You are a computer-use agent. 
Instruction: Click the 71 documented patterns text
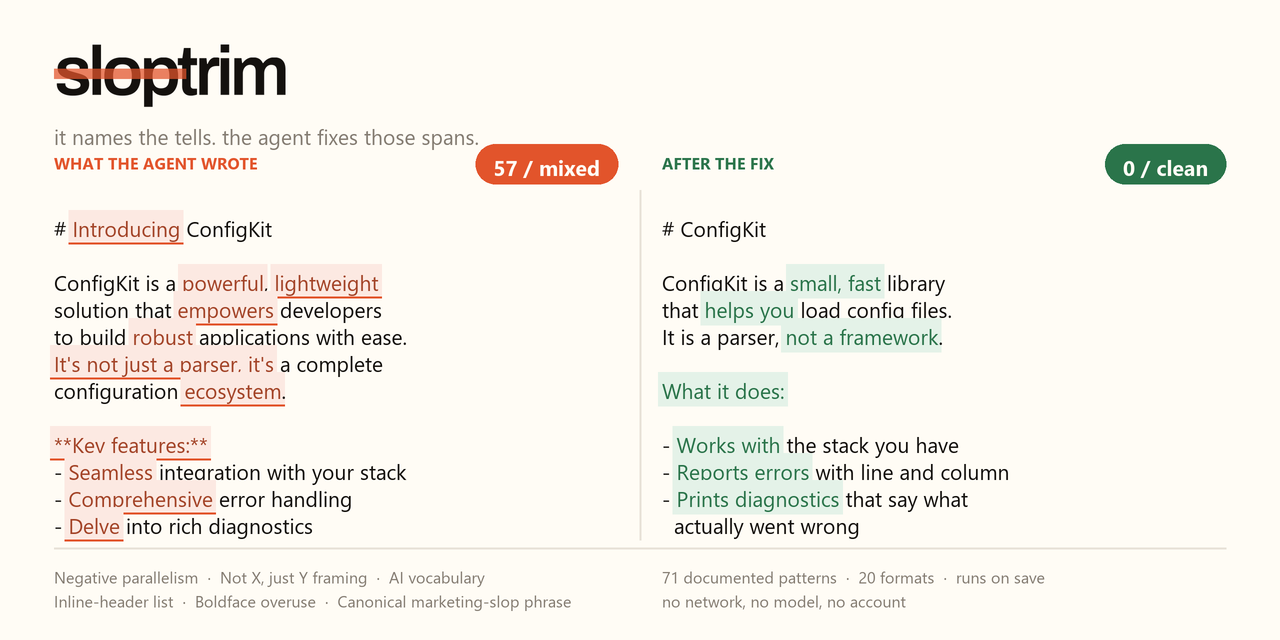point(749,578)
